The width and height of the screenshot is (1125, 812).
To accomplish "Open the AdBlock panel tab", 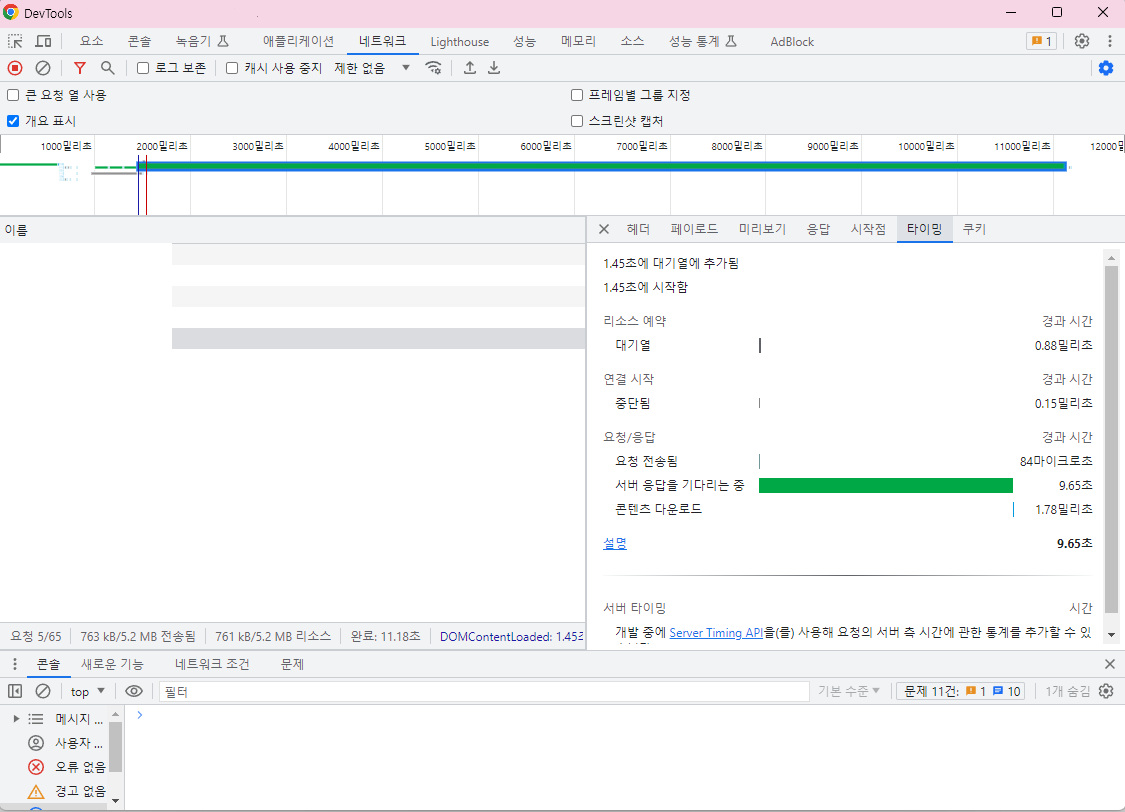I will (x=792, y=42).
